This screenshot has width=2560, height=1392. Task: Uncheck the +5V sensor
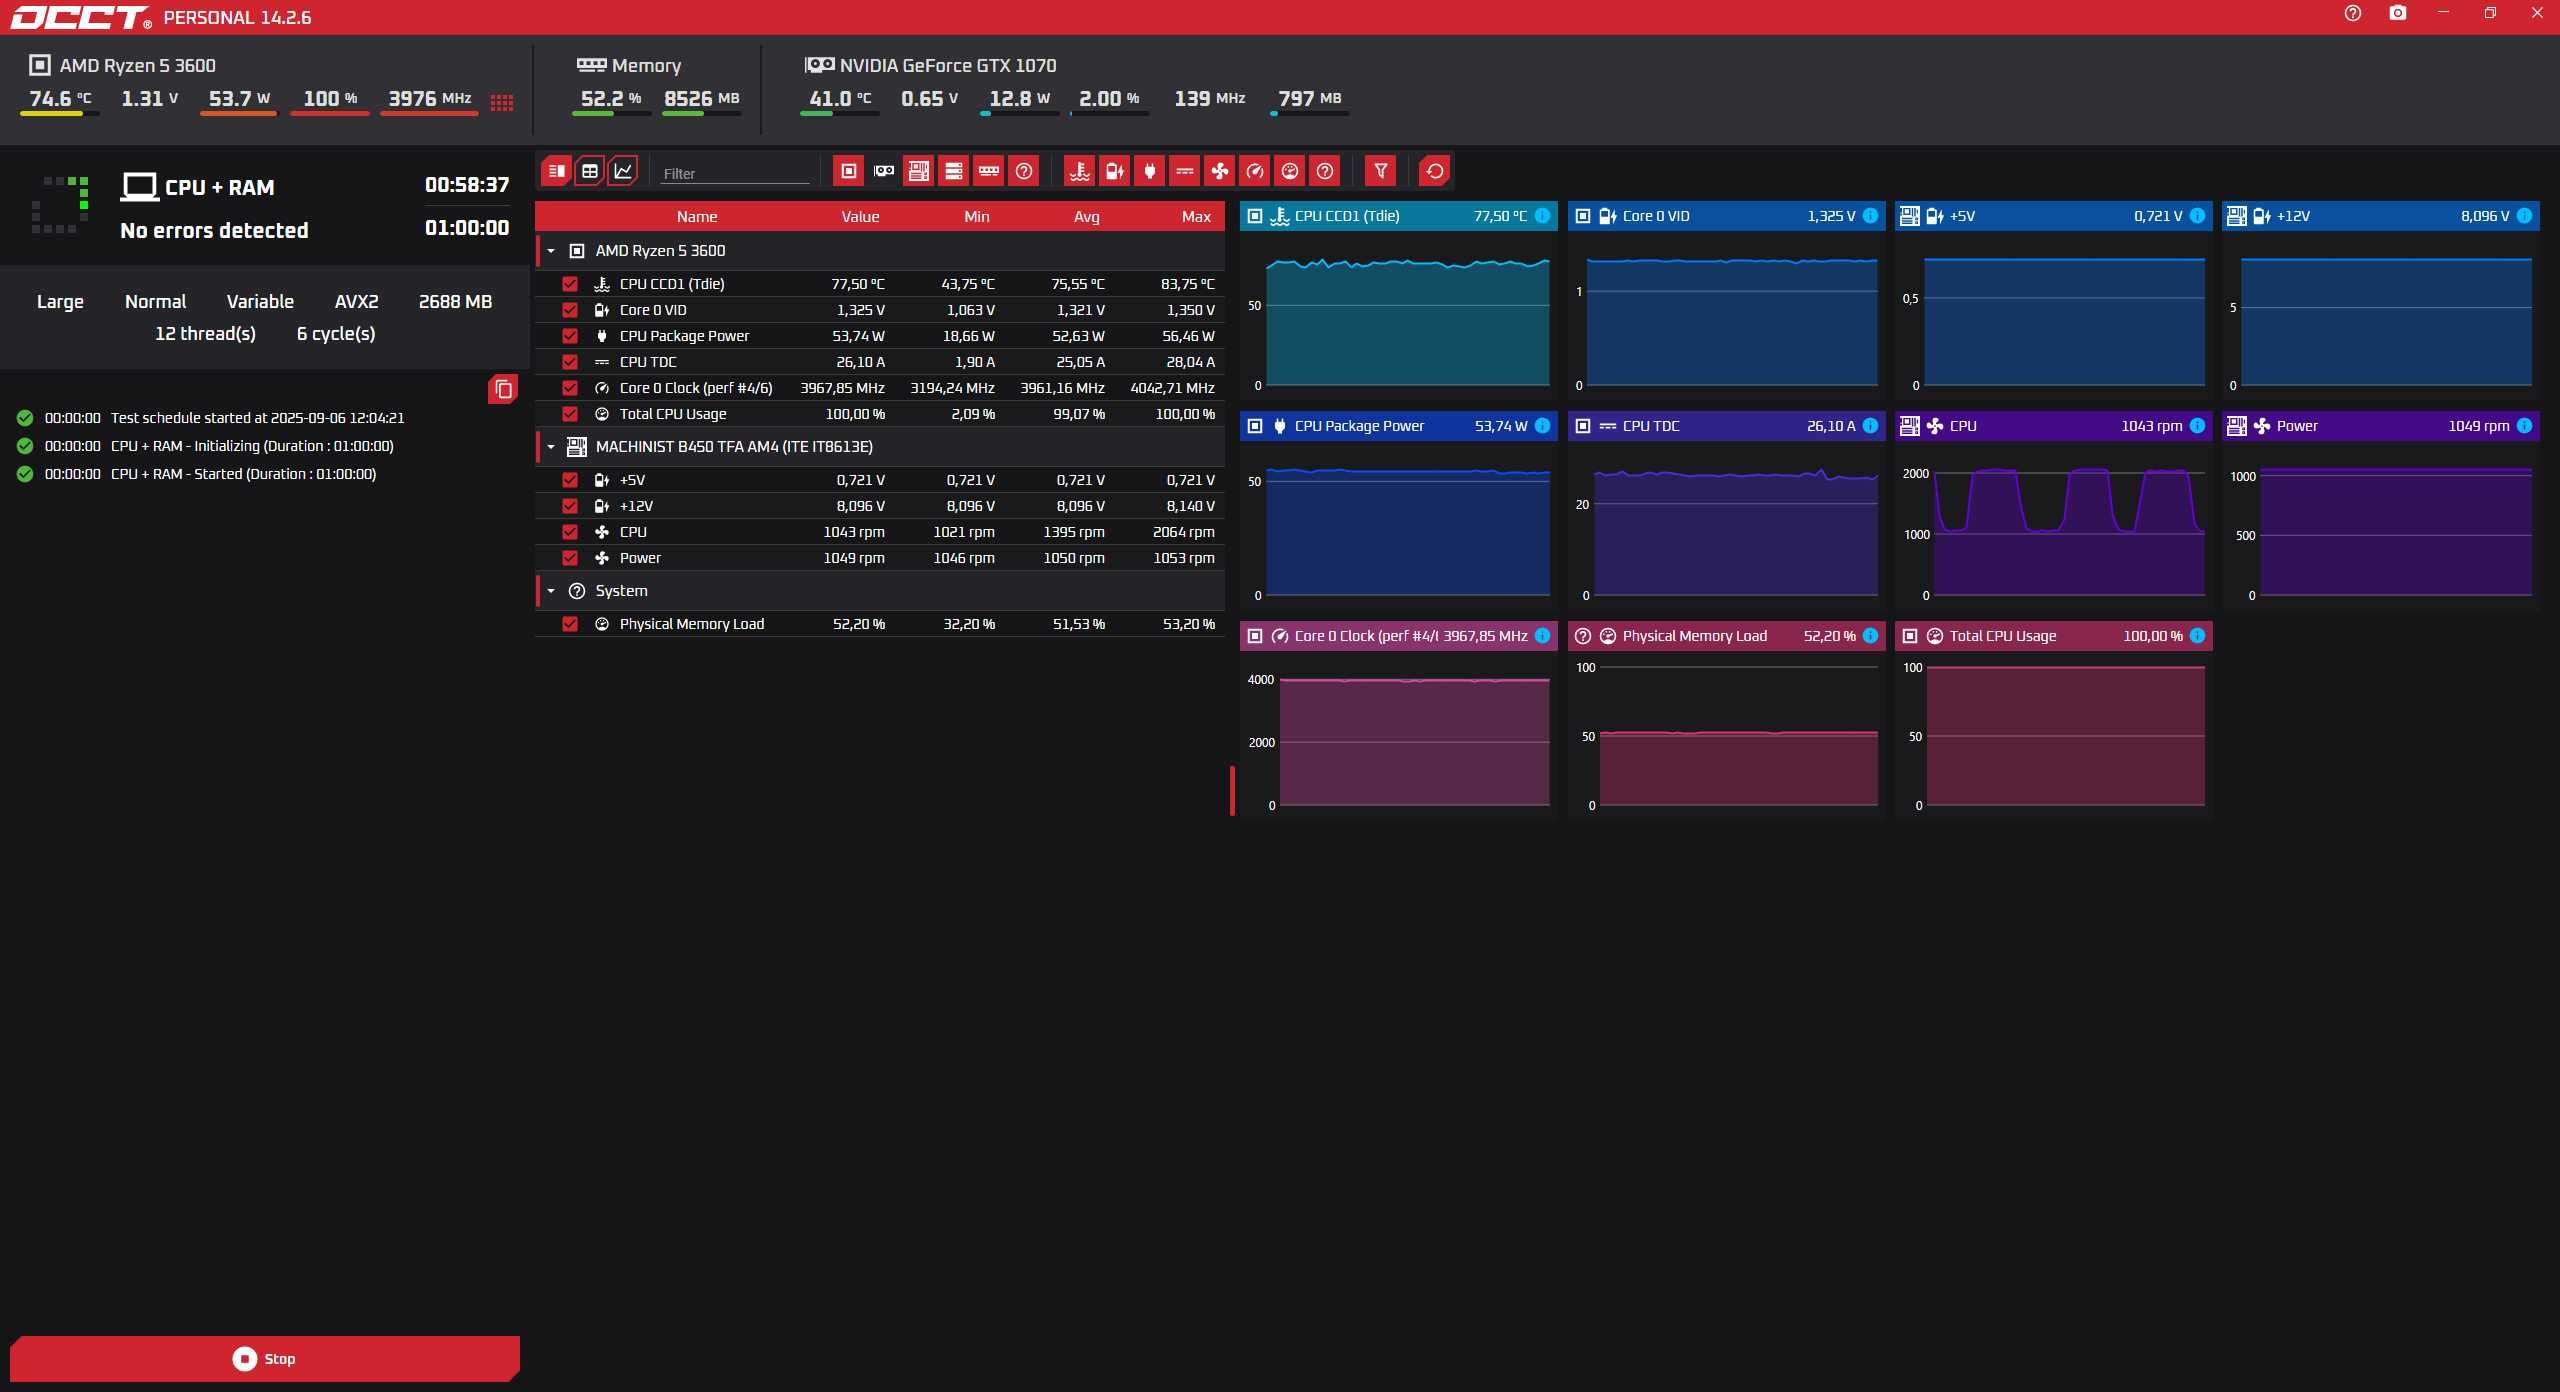point(570,480)
